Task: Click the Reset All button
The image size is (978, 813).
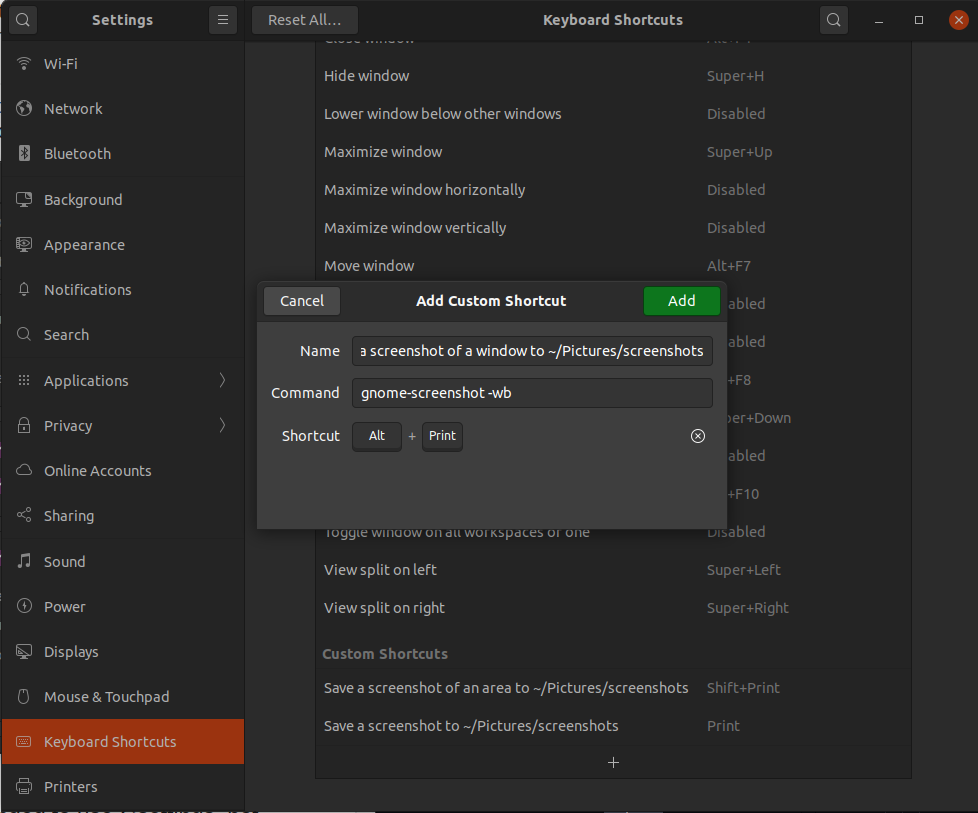Action: coord(304,19)
